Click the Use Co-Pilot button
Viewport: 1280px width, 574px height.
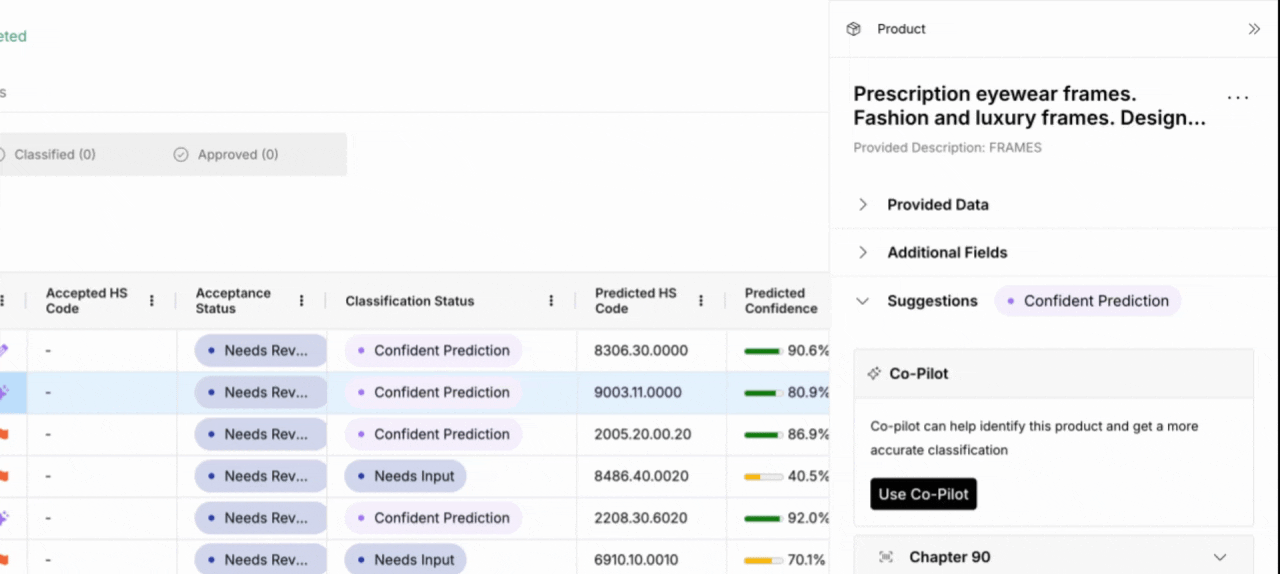point(923,494)
